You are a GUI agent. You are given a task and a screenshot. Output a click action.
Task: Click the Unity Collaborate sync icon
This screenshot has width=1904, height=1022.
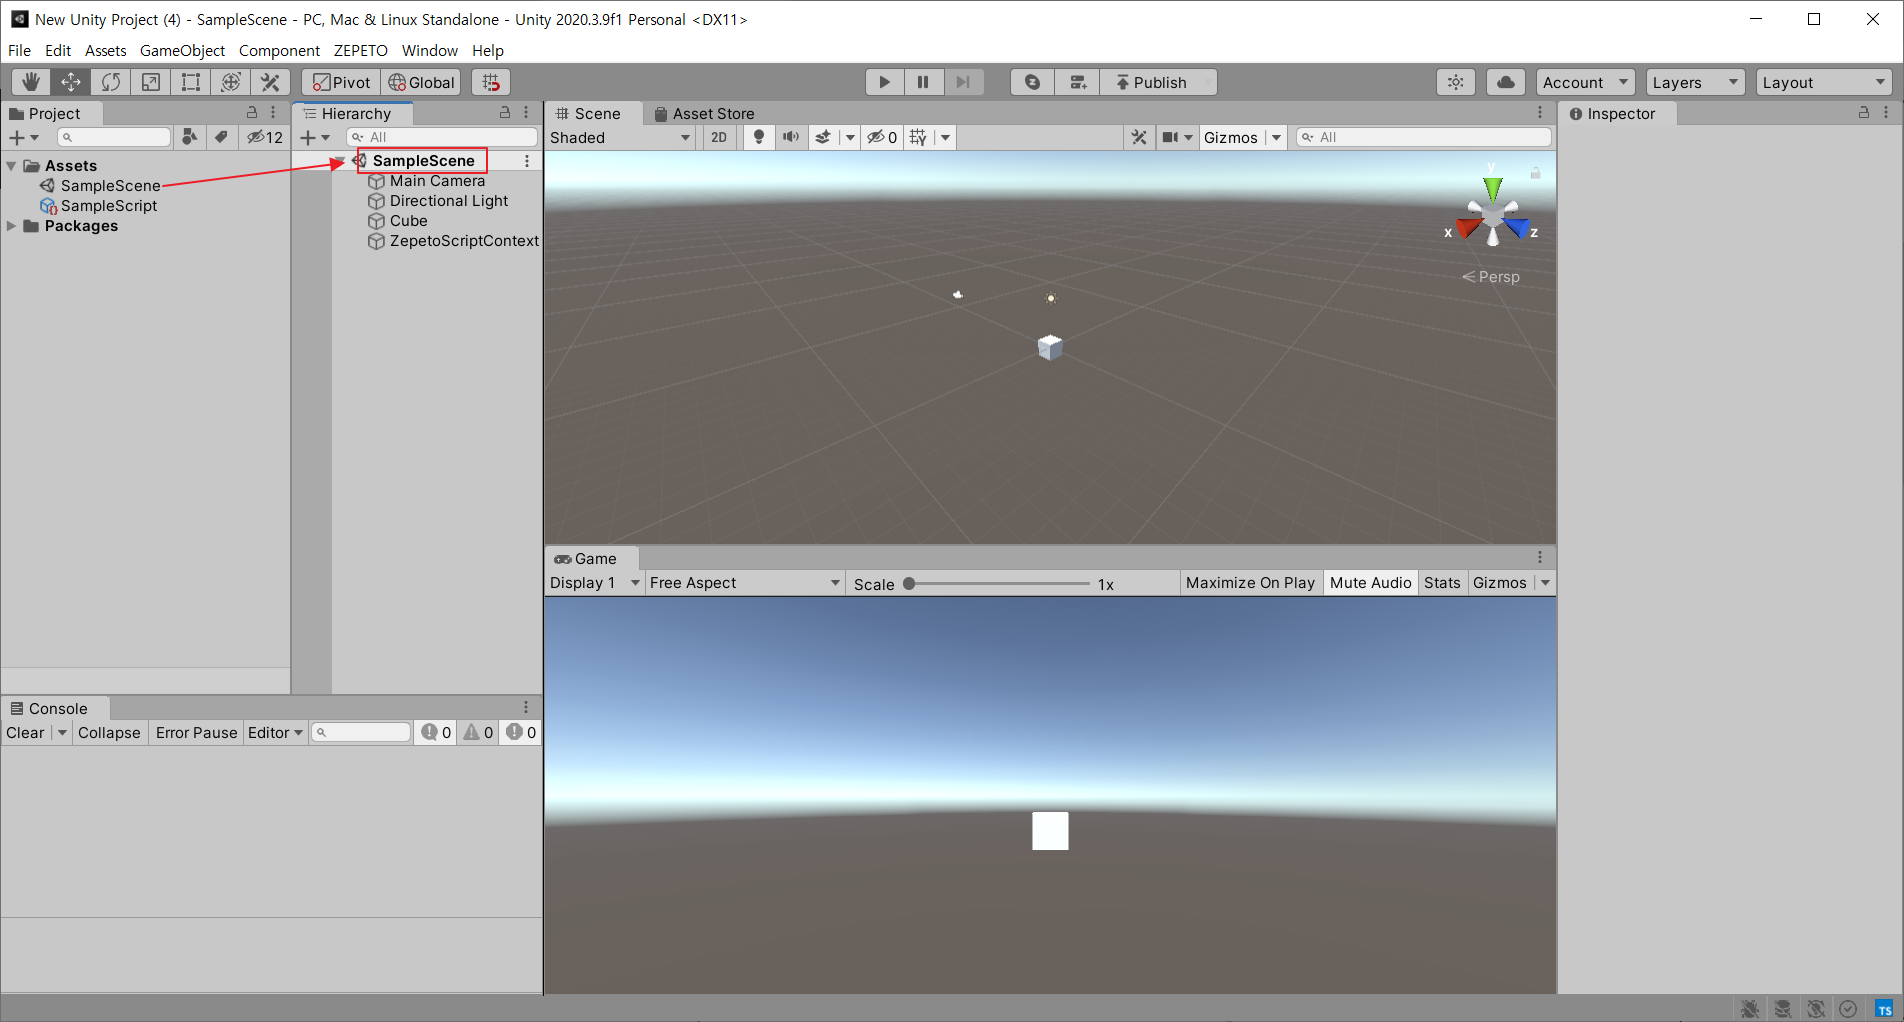click(1456, 82)
